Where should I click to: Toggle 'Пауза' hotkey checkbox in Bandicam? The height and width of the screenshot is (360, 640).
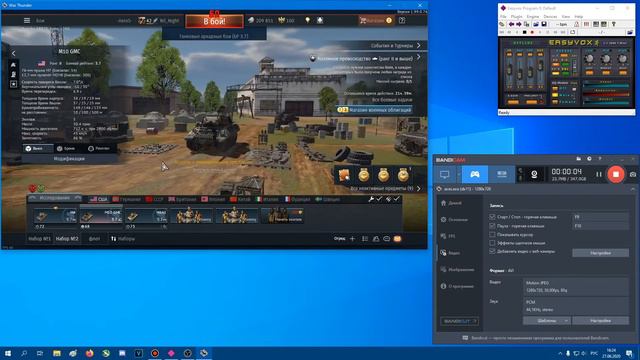coord(492,226)
